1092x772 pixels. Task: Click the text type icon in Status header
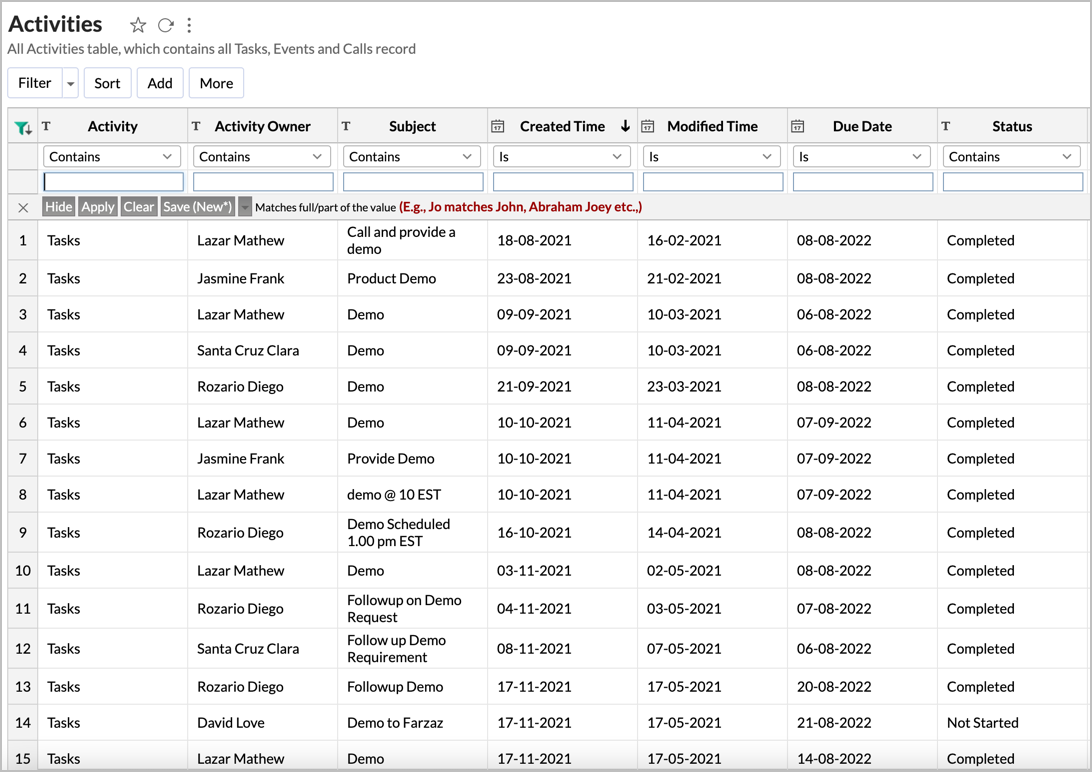tap(946, 126)
